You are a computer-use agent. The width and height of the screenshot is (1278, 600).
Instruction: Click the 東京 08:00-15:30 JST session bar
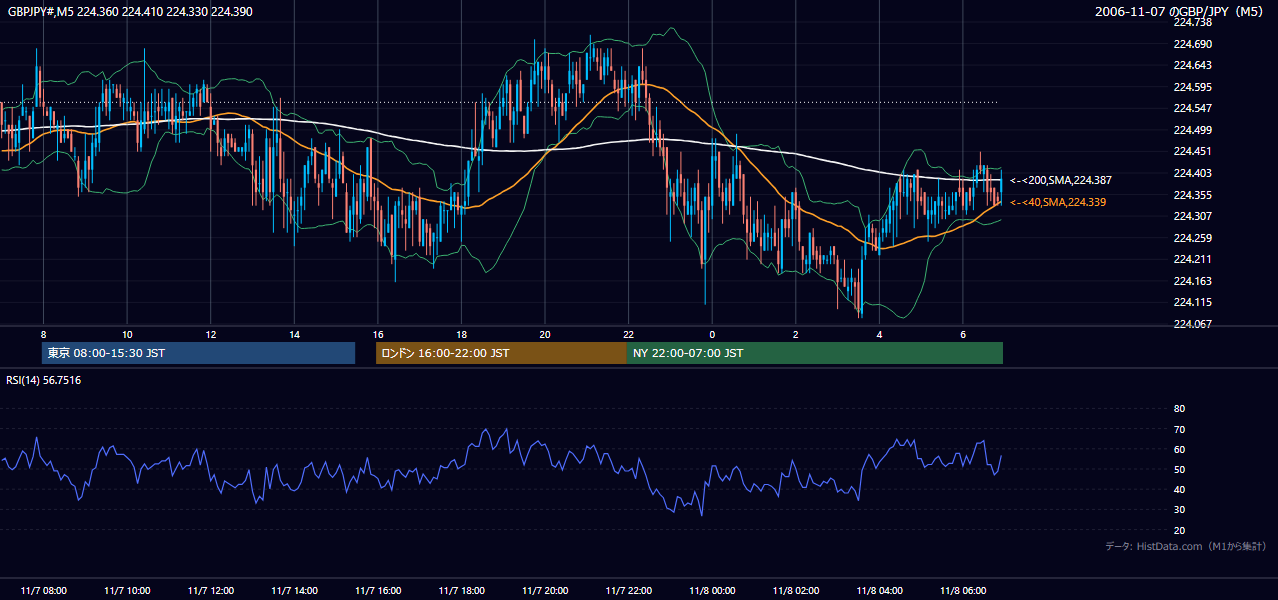tap(198, 353)
